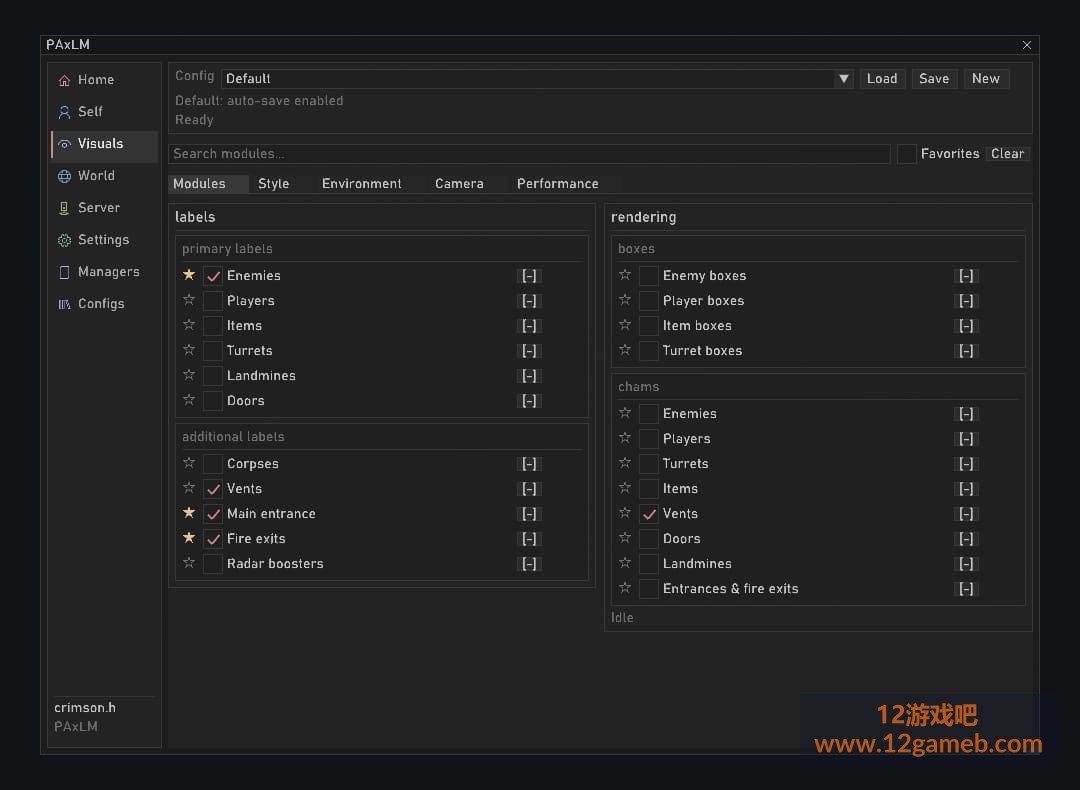The width and height of the screenshot is (1080, 790).
Task: Star the Corpses label module
Action: [189, 463]
